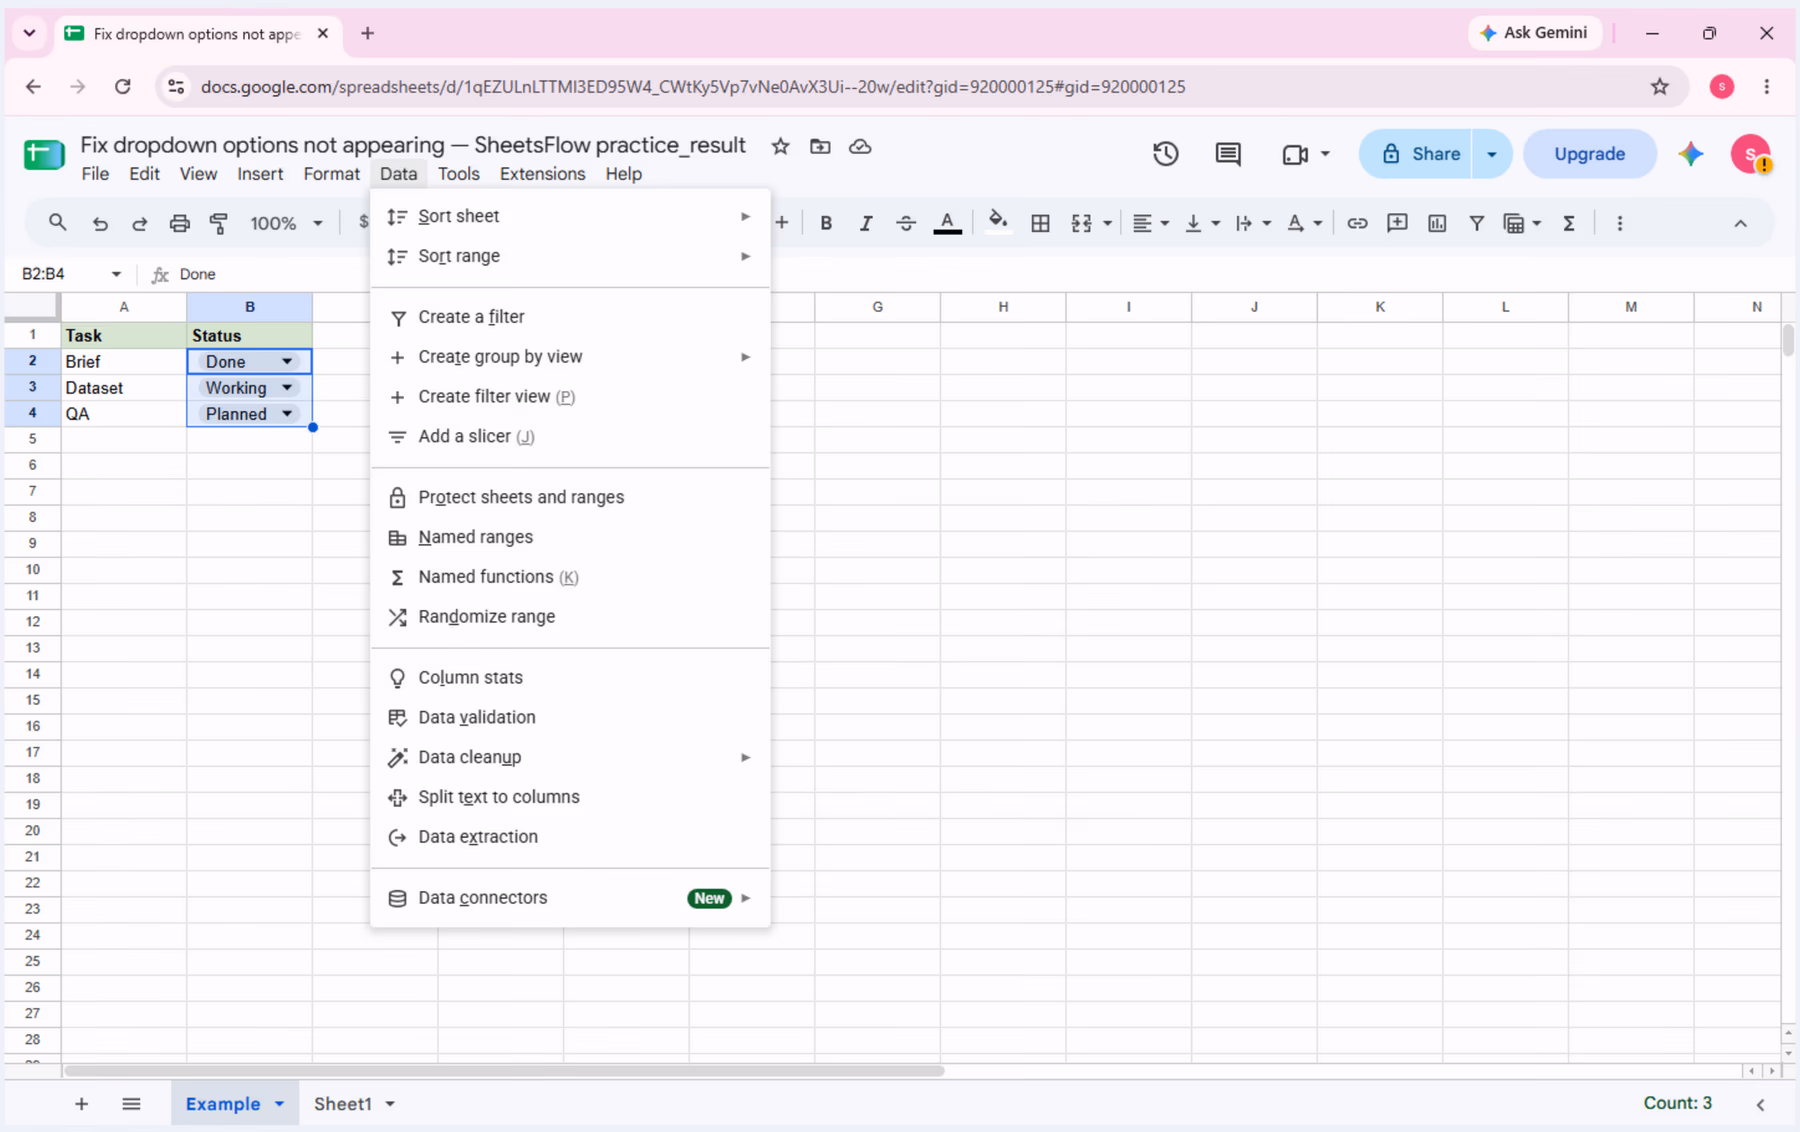1800x1132 pixels.
Task: Click the paint format icon
Action: [x=219, y=223]
